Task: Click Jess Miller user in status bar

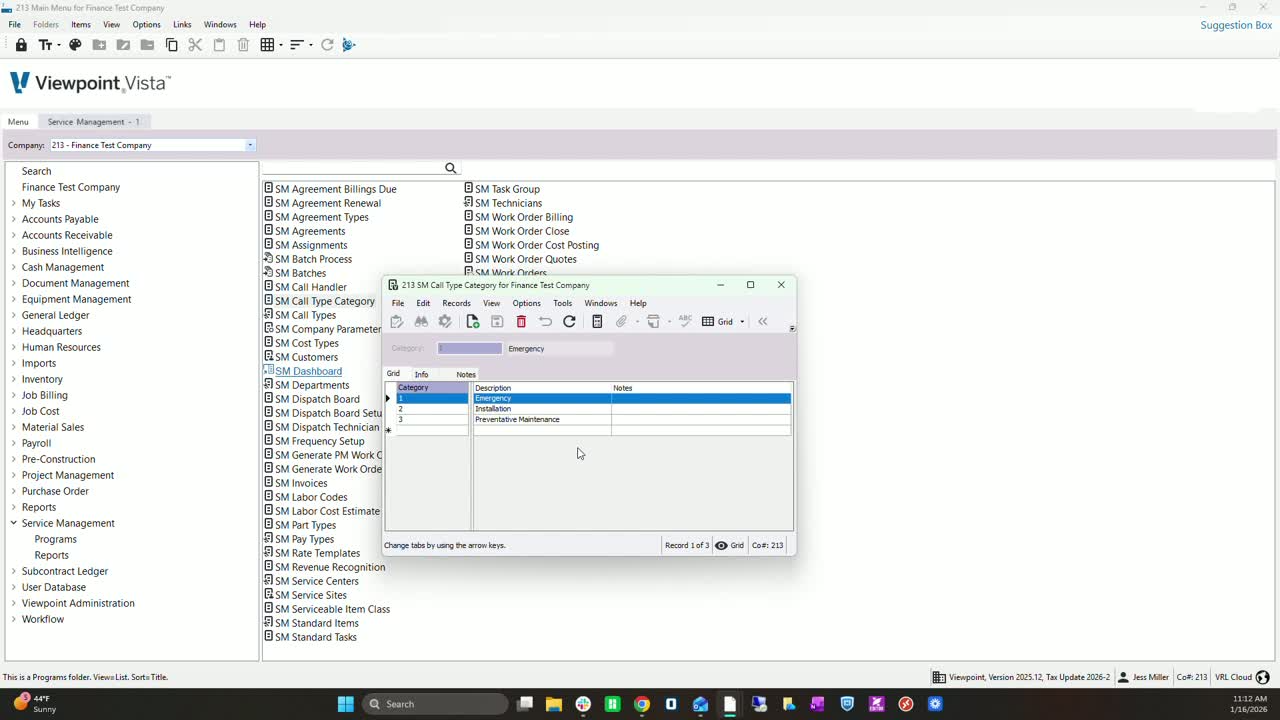Action: tap(1144, 677)
